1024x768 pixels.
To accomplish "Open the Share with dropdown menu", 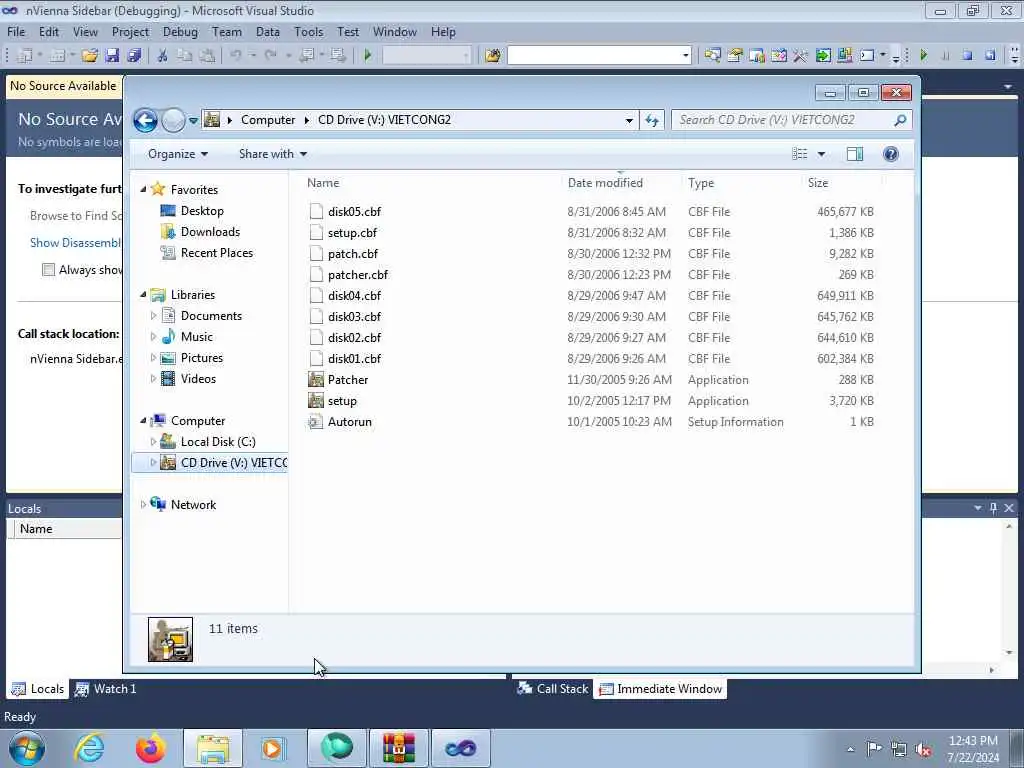I will (272, 153).
